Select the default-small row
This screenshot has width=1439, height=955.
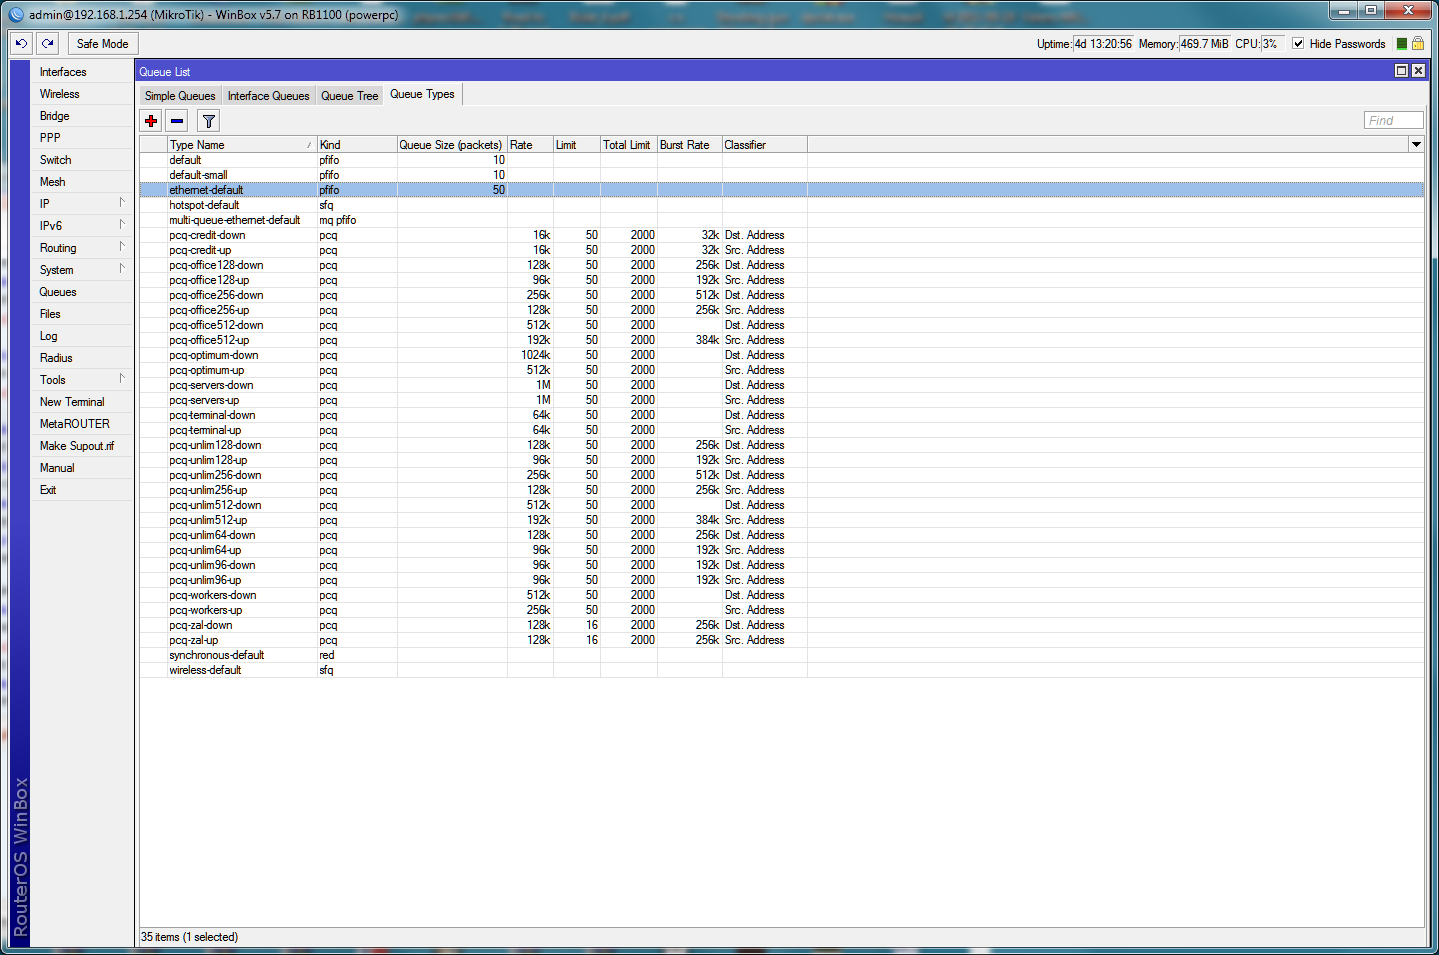tap(781, 175)
